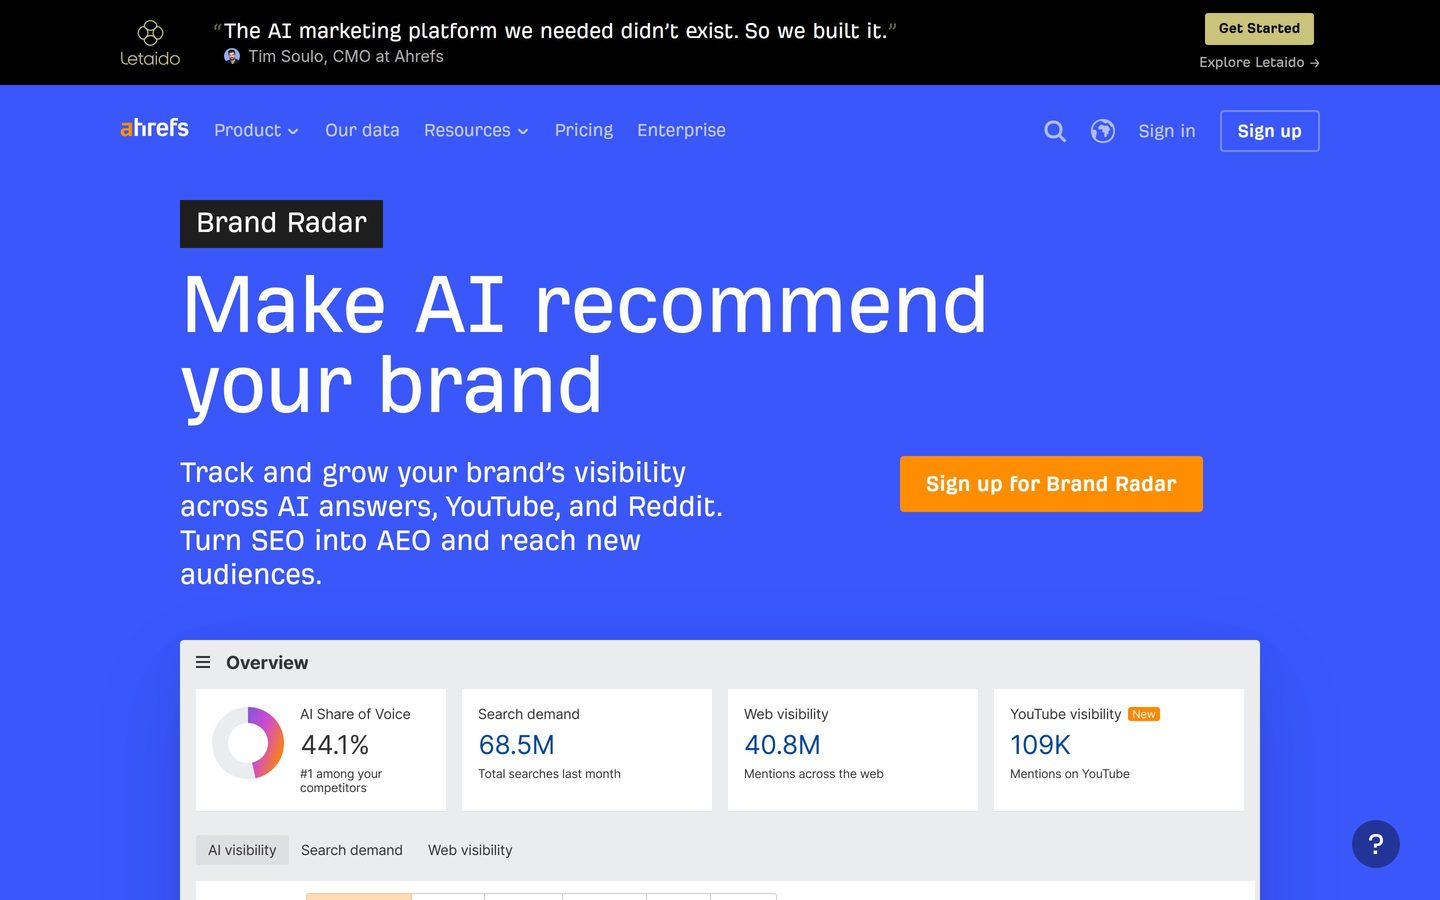The image size is (1440, 900).
Task: Click the Web visibility 40.8M card
Action: 853,749
